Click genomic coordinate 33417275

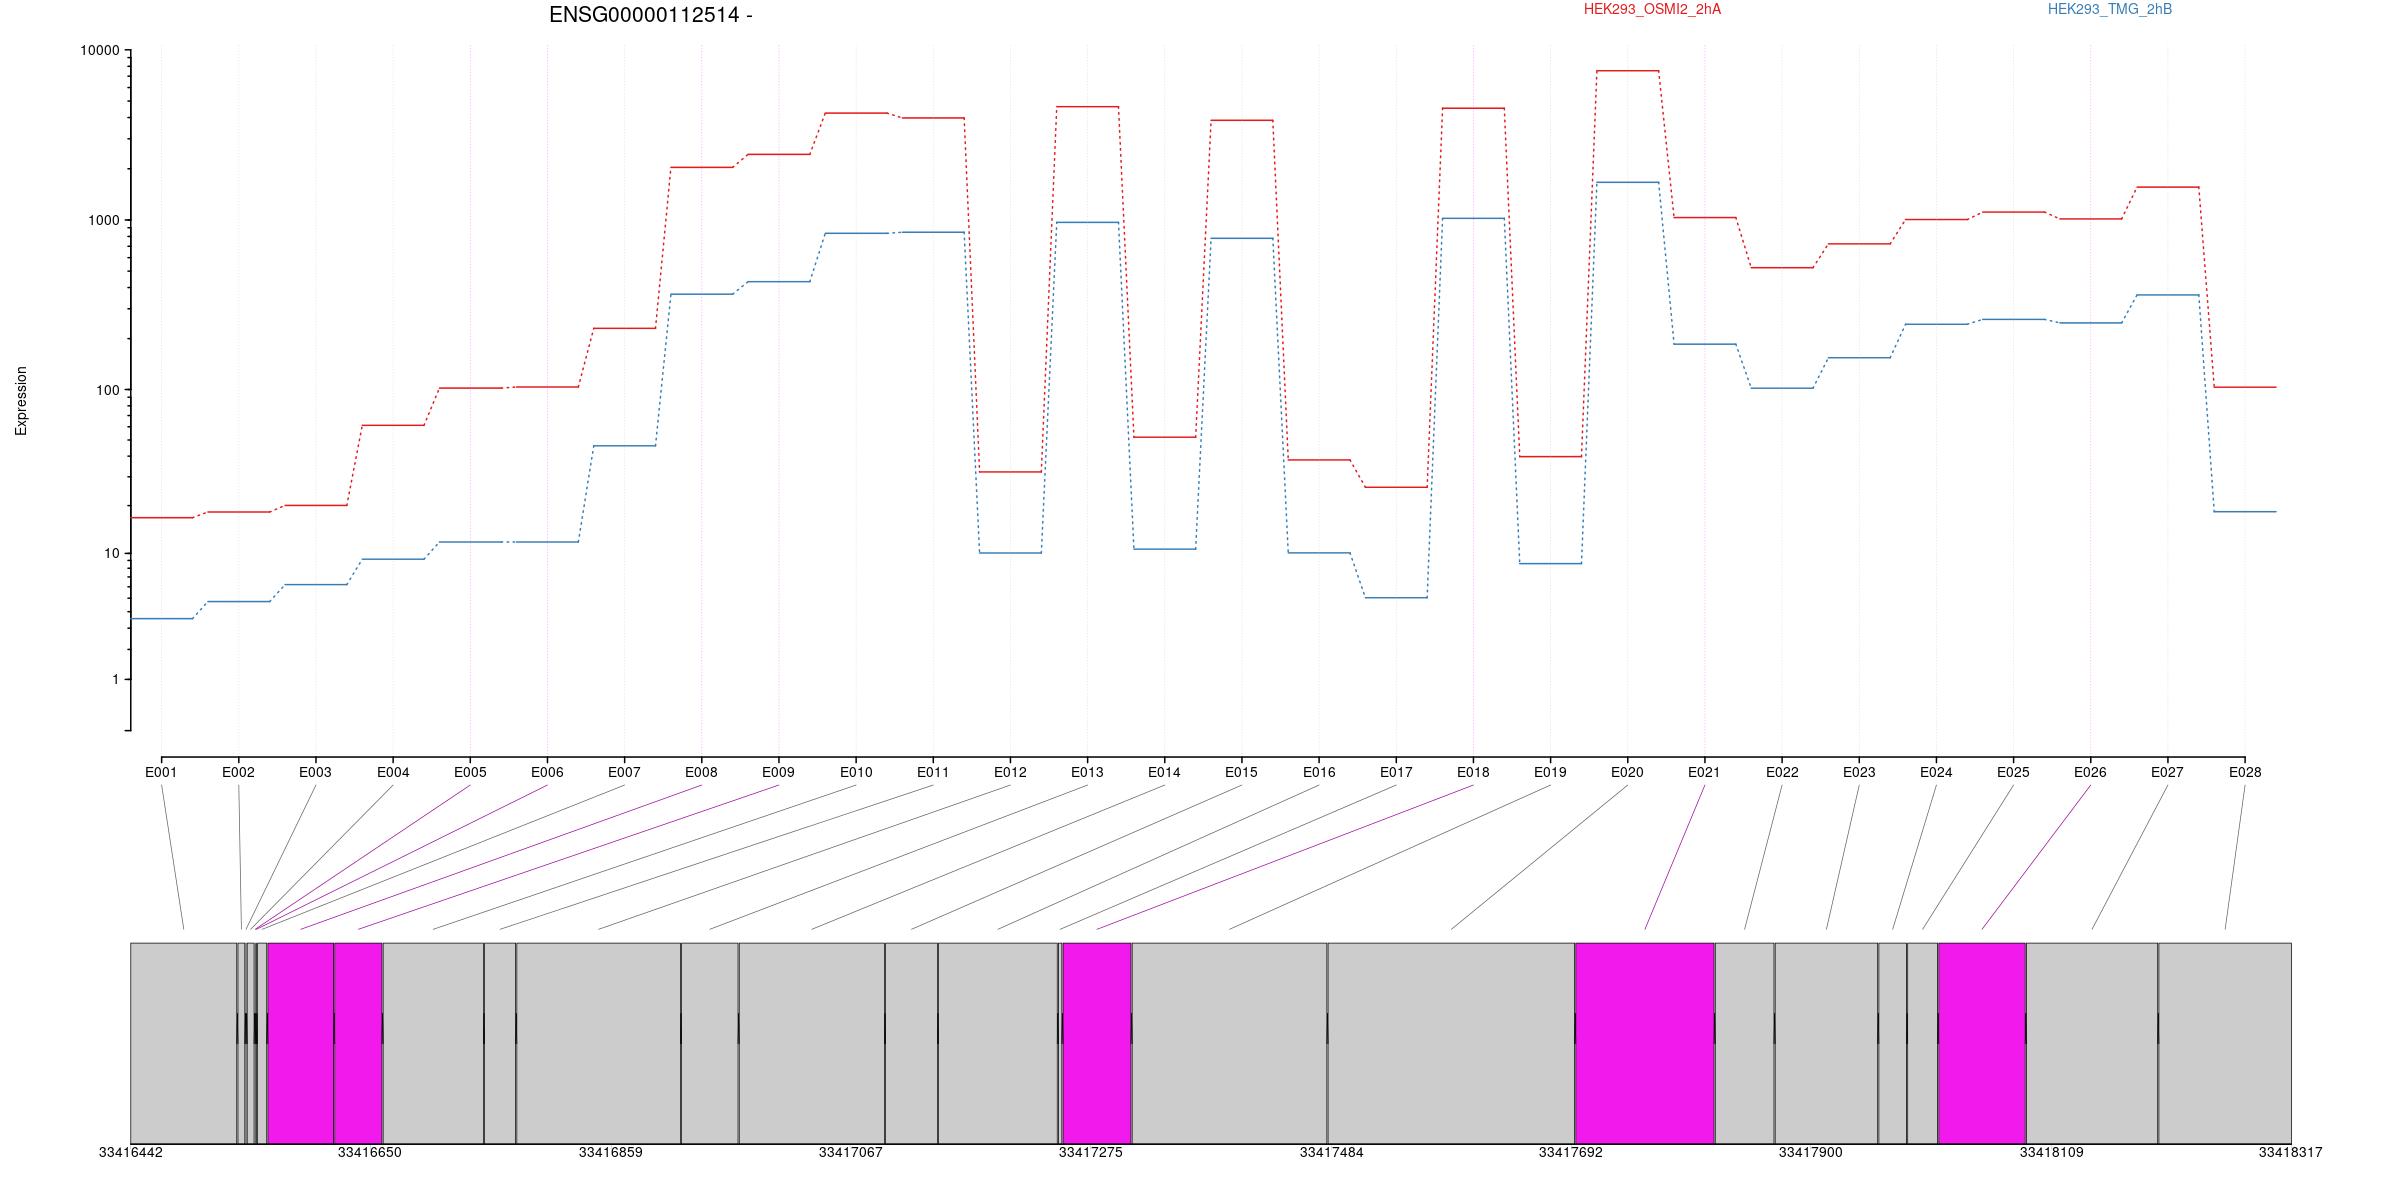tap(1091, 1152)
